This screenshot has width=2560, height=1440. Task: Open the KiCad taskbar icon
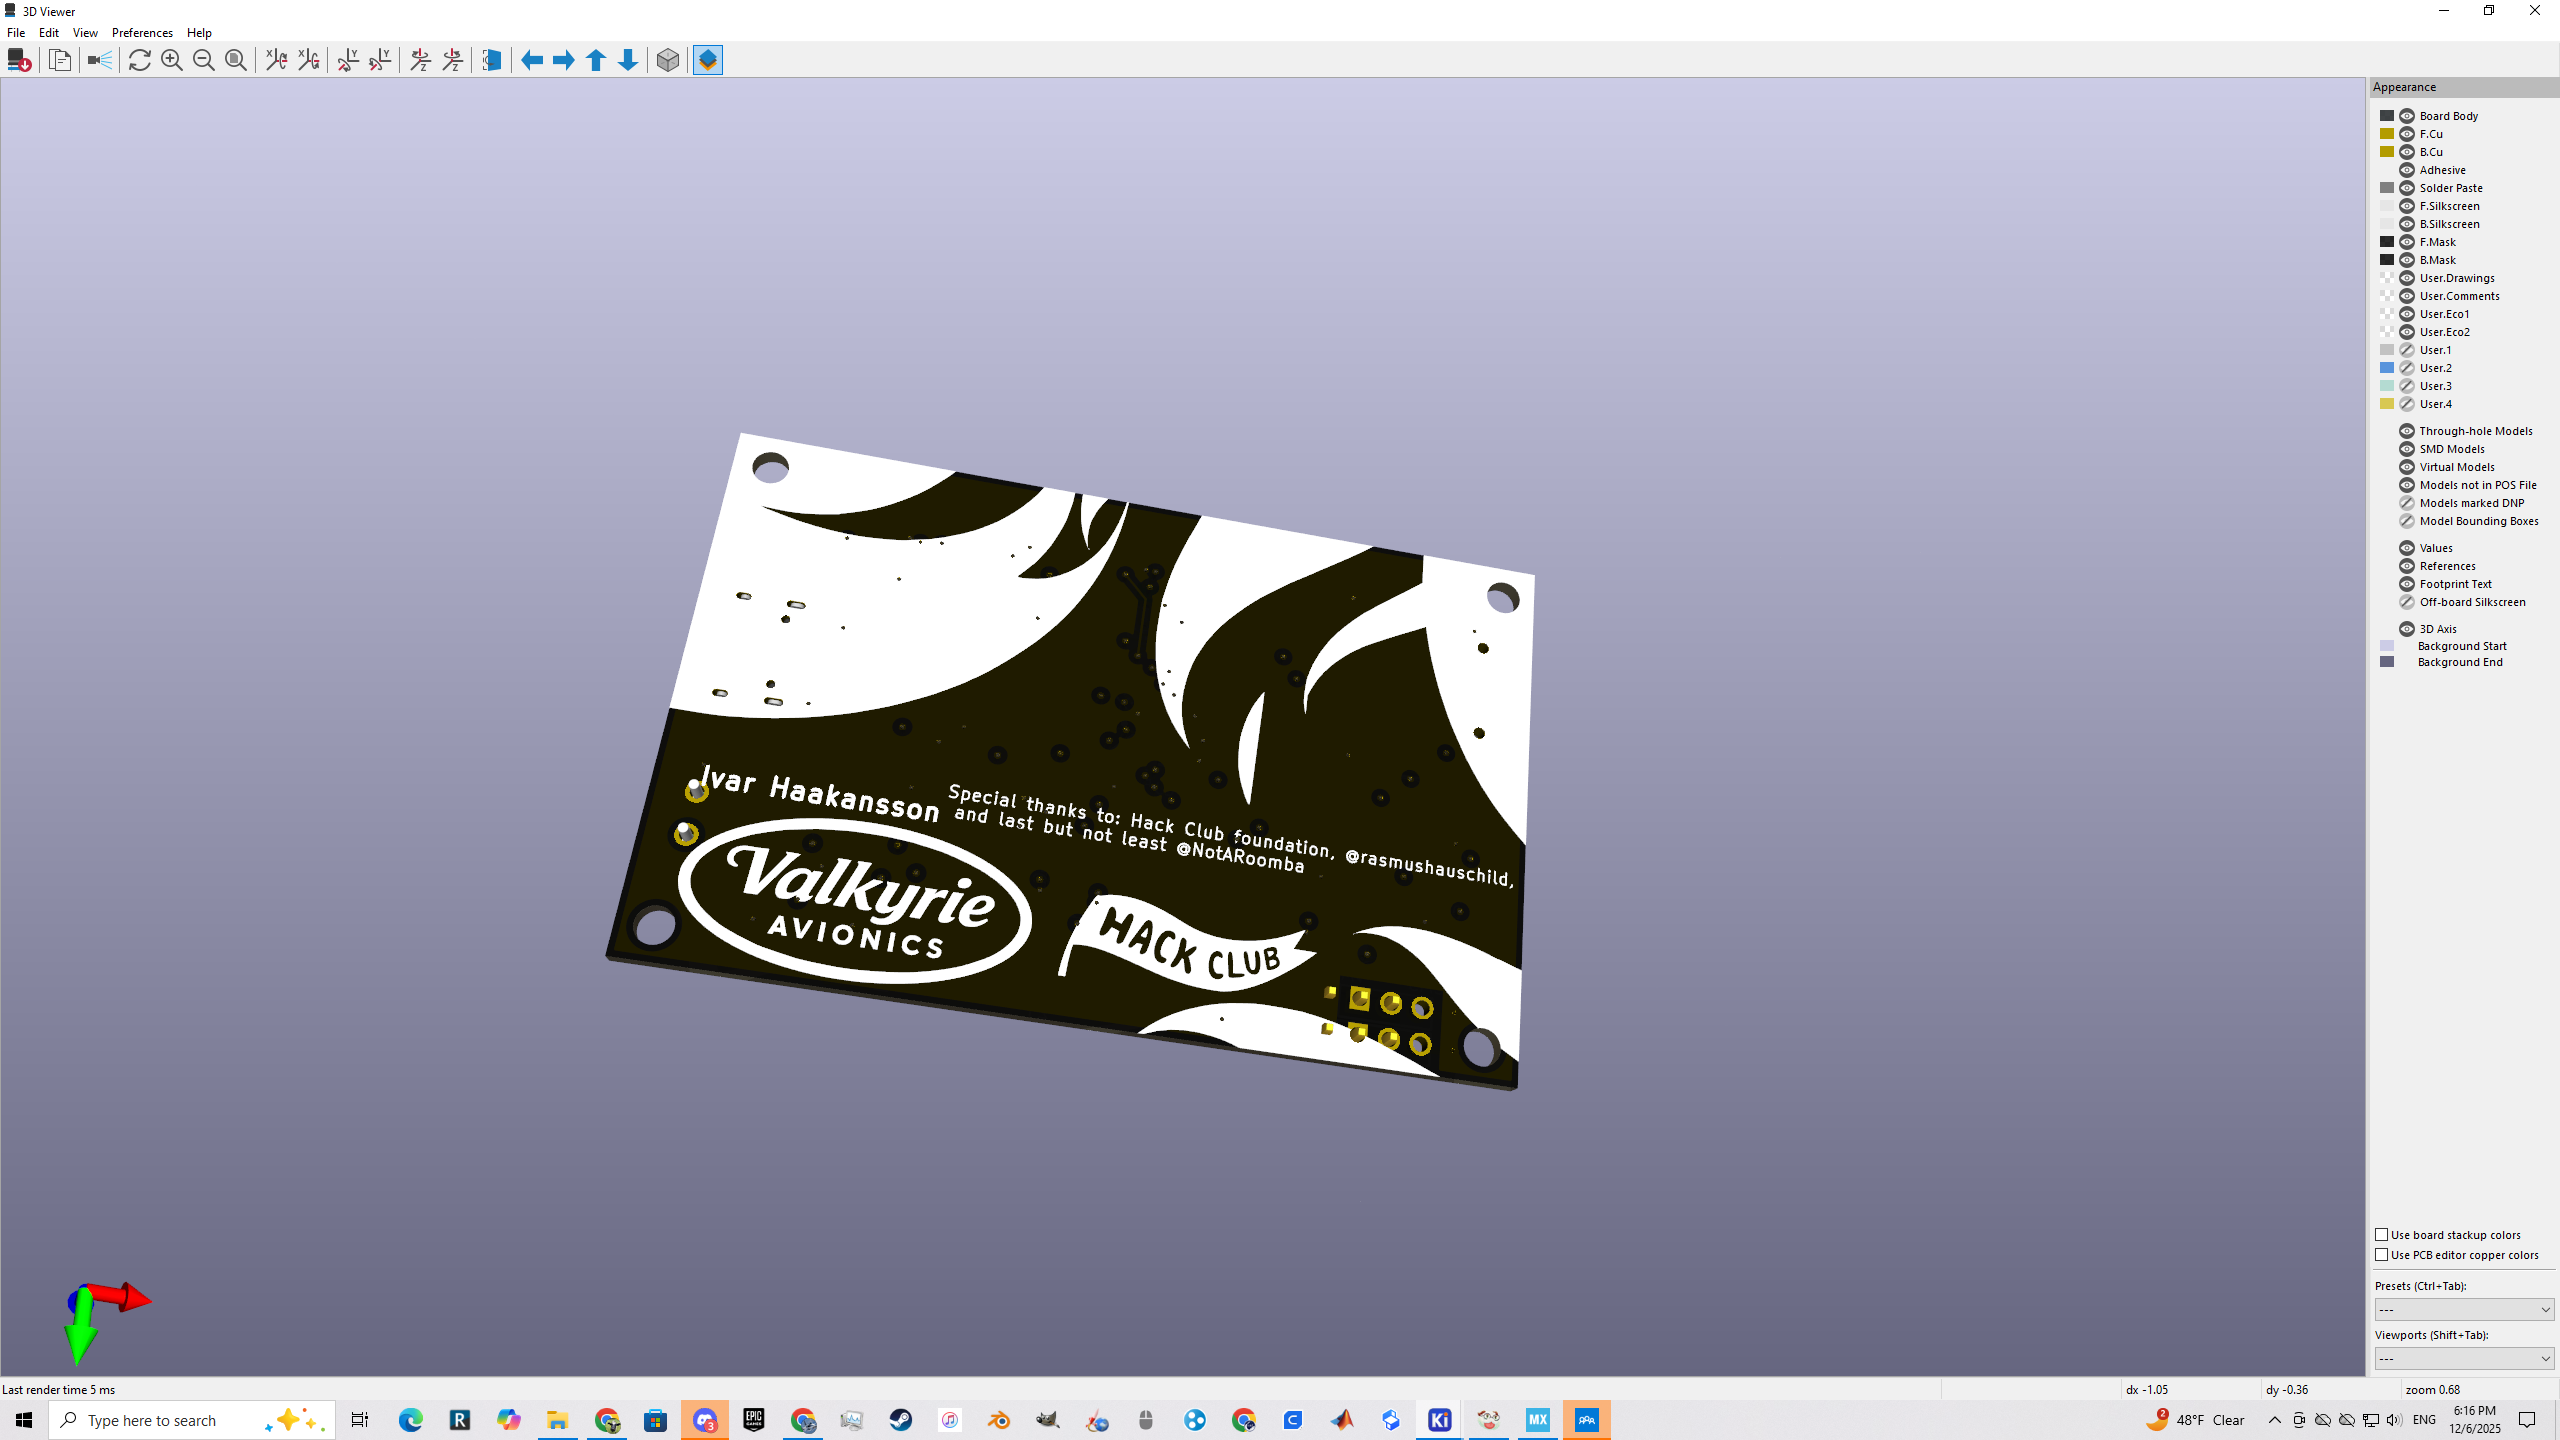[x=1439, y=1420]
